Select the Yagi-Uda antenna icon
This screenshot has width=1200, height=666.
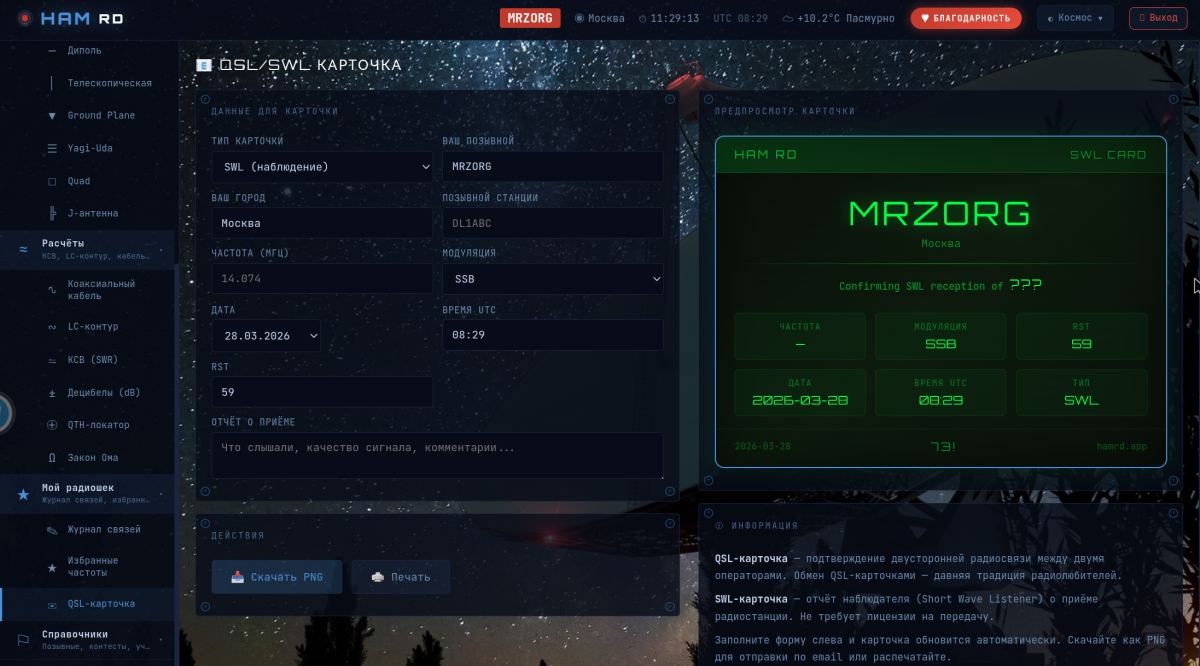(52, 148)
